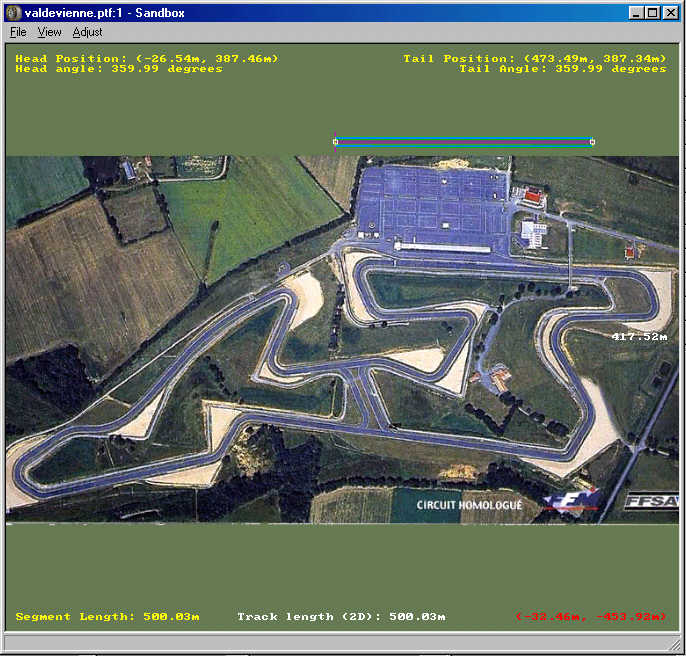Viewport: 686px width, 656px height.
Task: Click the Tail Angle 359.99 degrees text
Action: [563, 69]
